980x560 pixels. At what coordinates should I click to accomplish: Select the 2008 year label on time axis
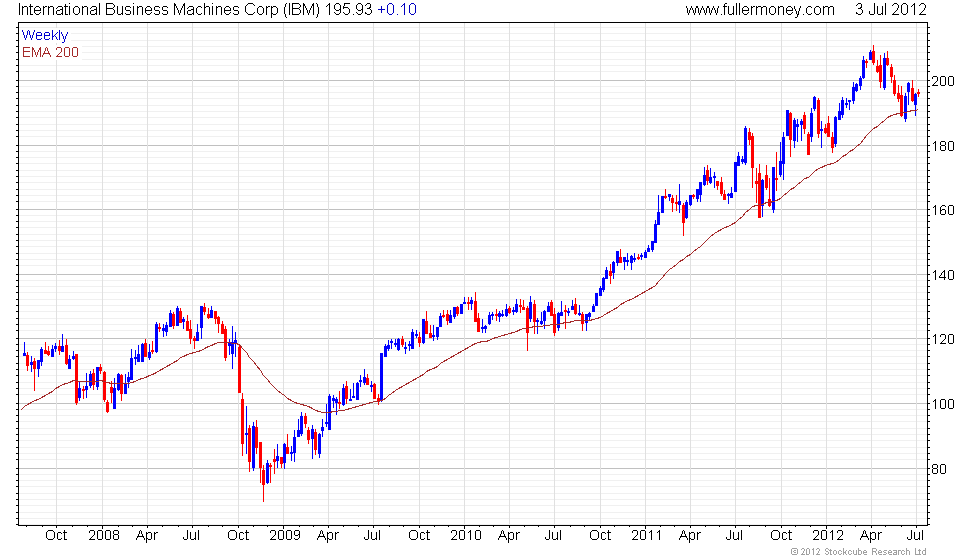point(104,536)
